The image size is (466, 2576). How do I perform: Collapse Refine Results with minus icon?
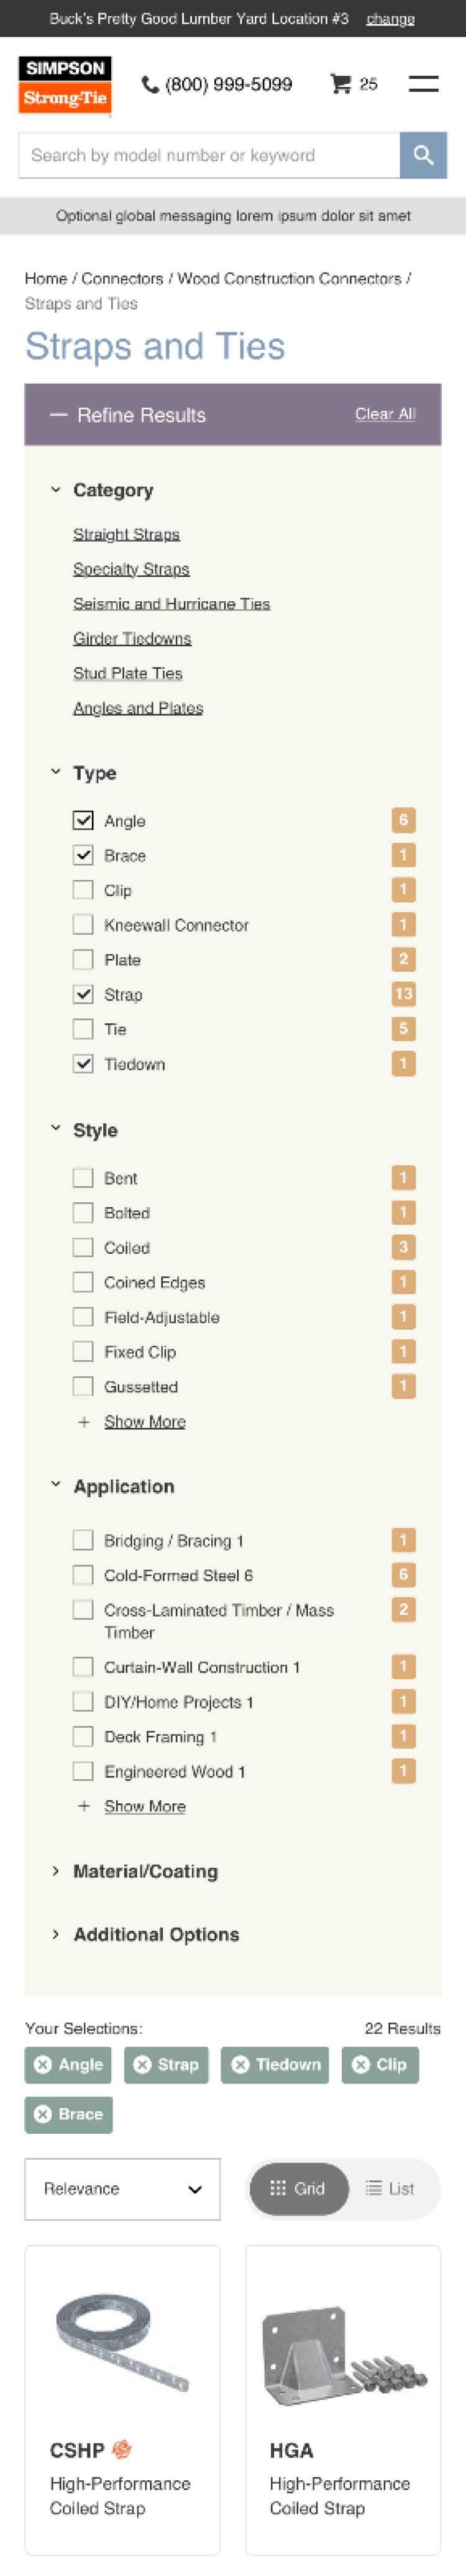coord(59,415)
